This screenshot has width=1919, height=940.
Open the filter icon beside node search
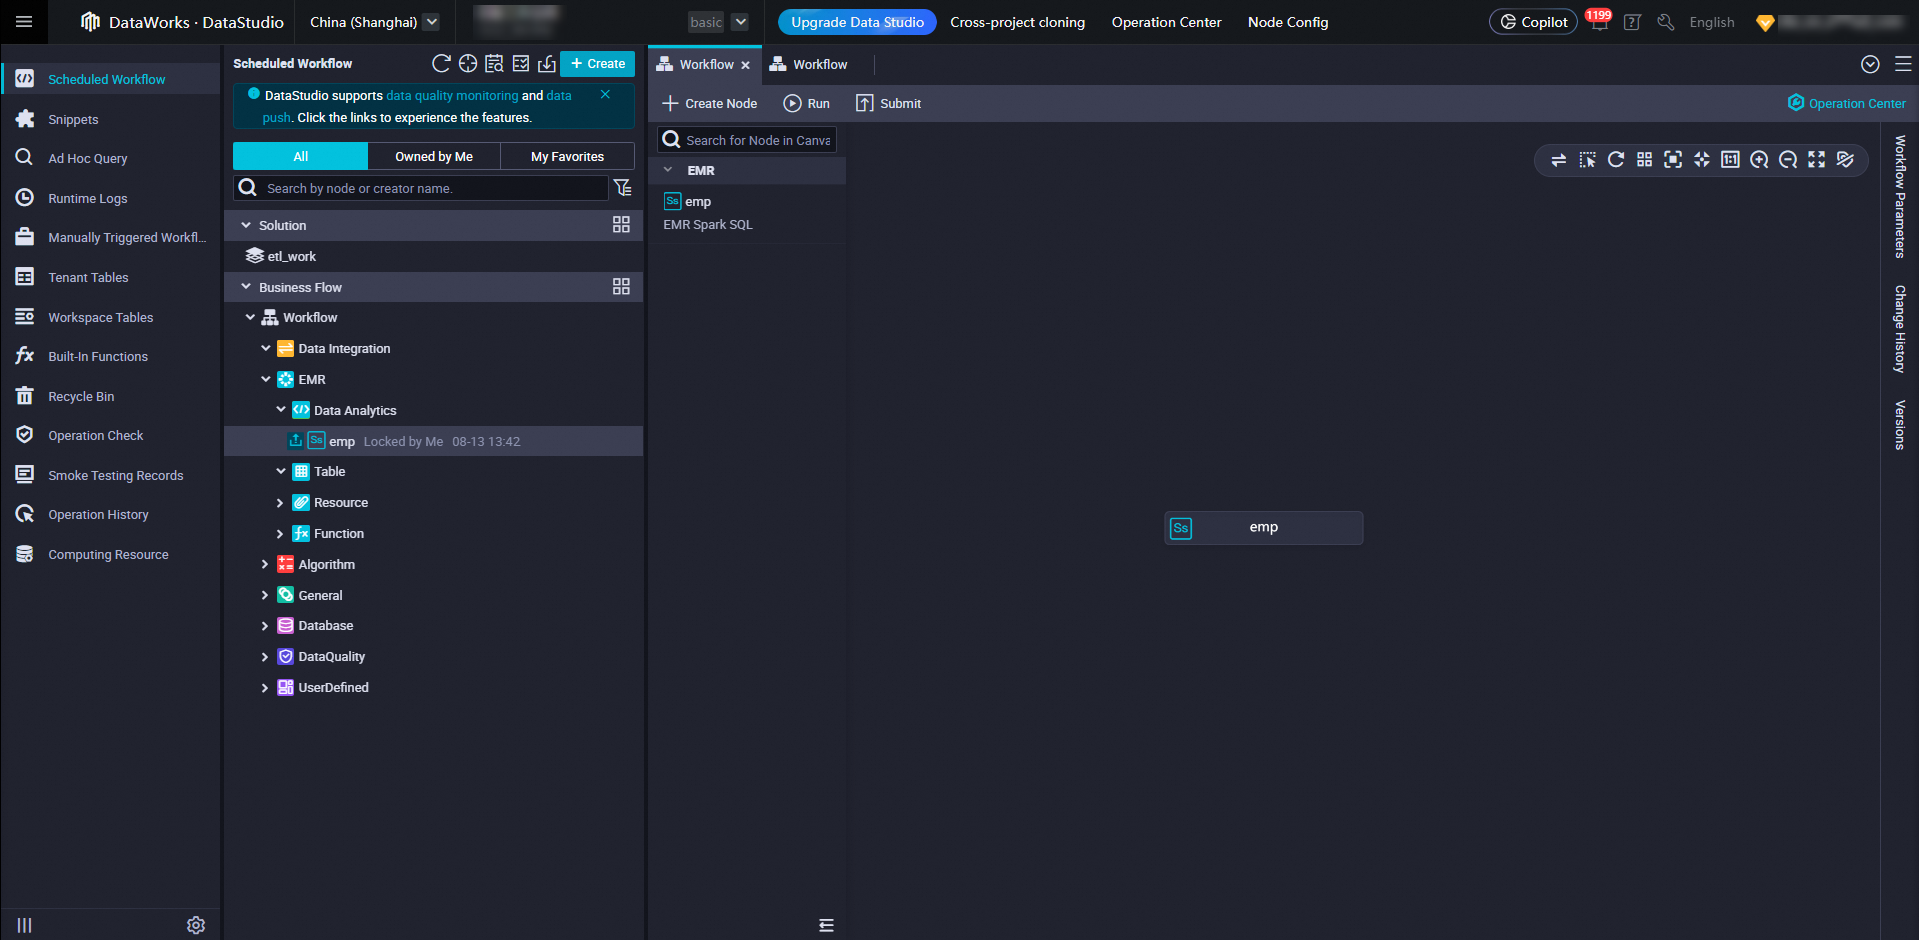[x=622, y=188]
